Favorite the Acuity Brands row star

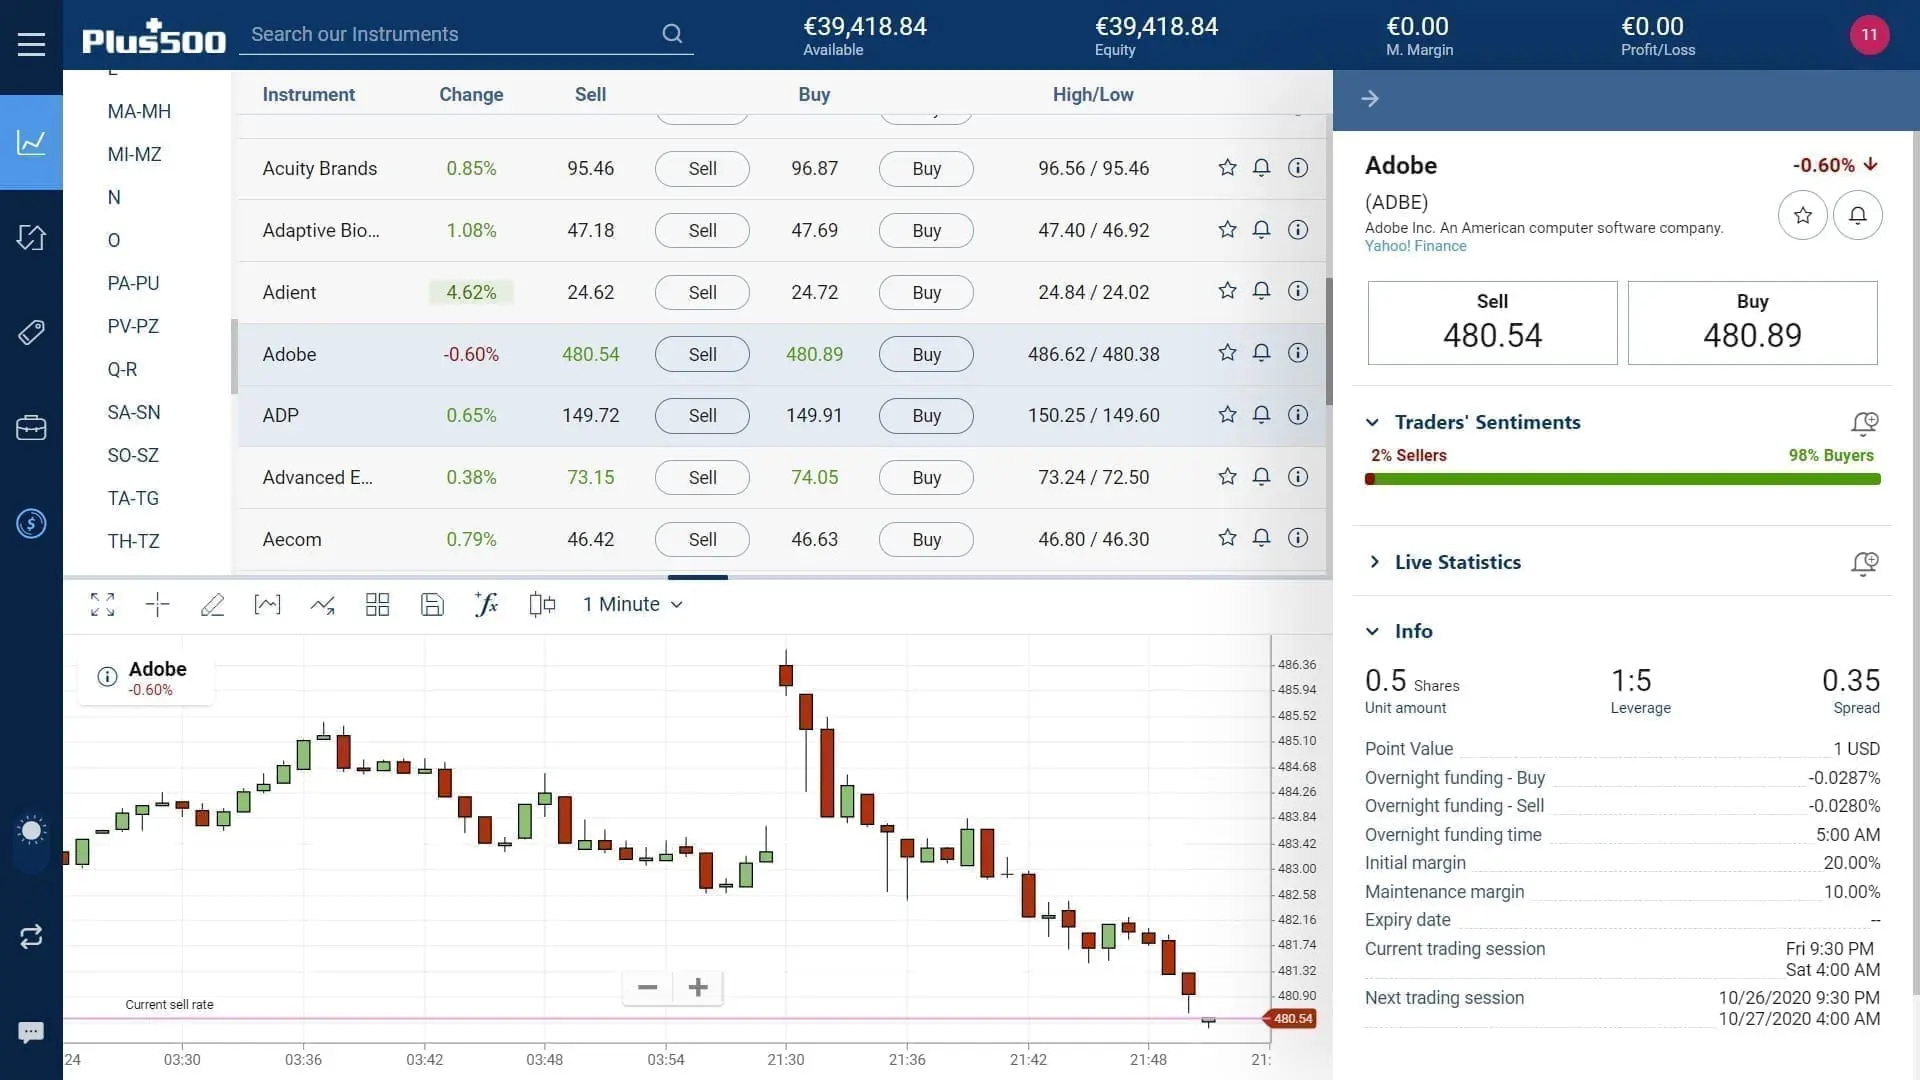1227,167
